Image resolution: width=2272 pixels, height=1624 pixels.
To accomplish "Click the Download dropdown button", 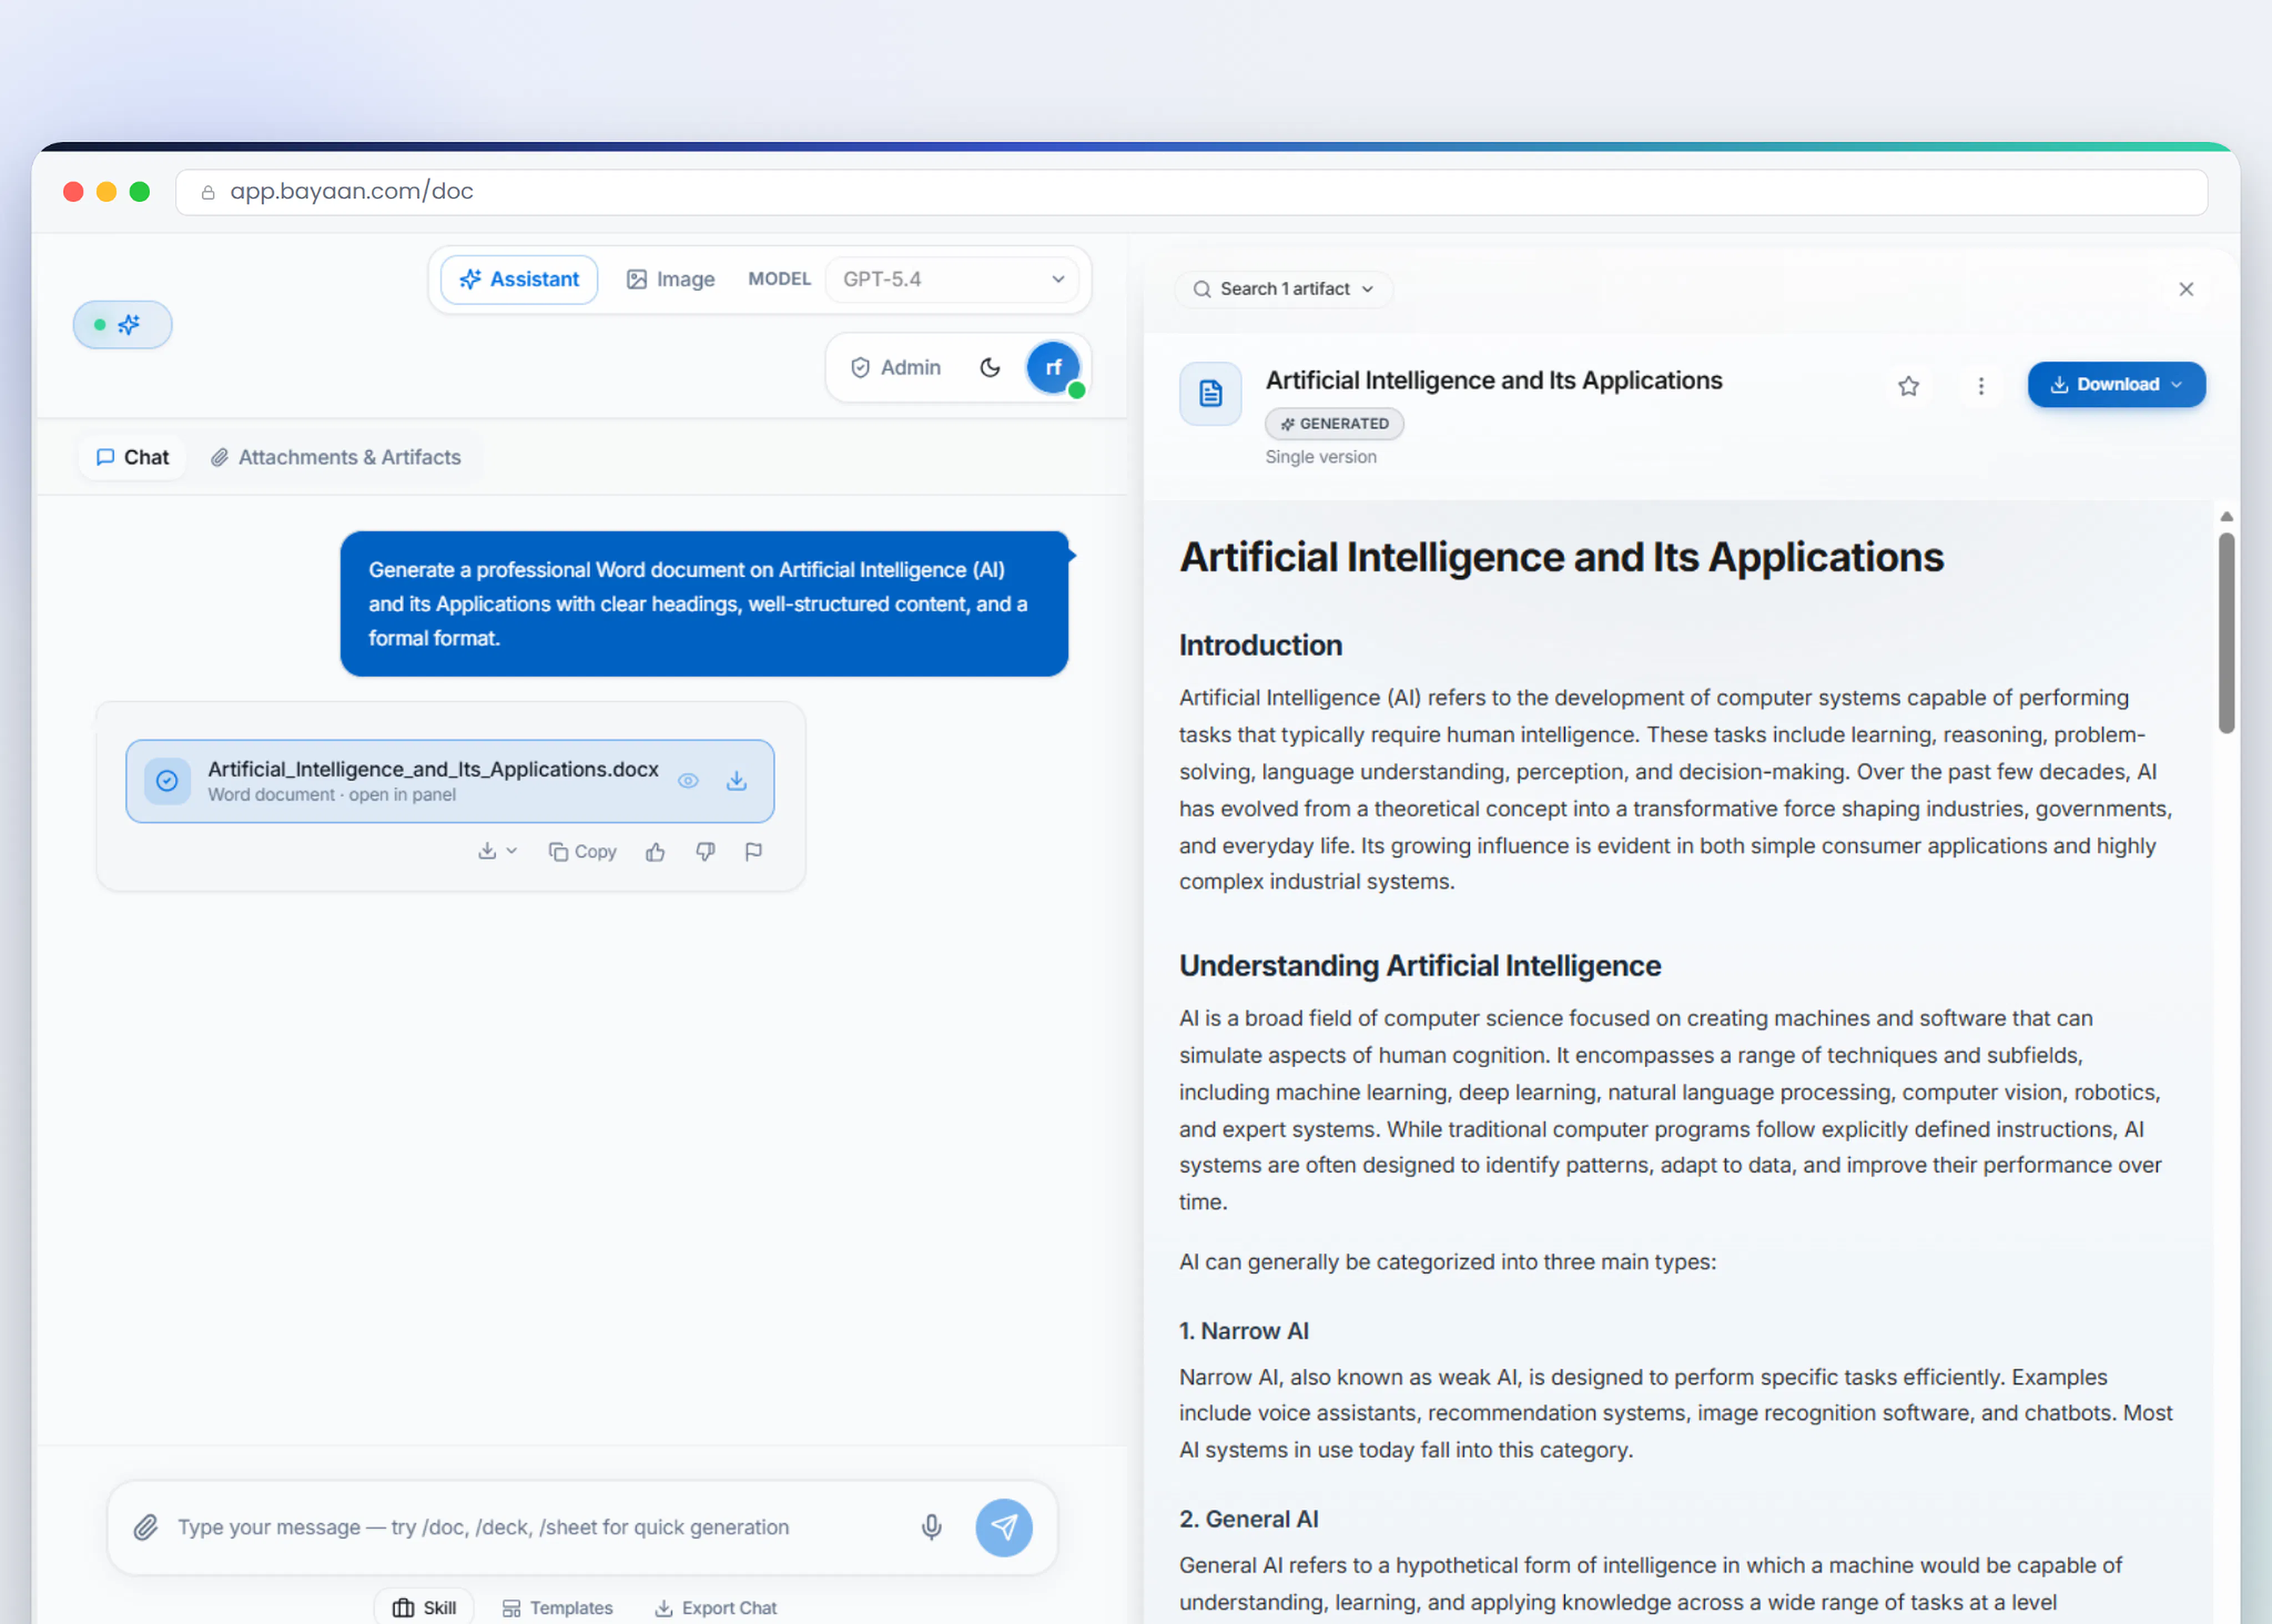I will pyautogui.click(x=2116, y=384).
